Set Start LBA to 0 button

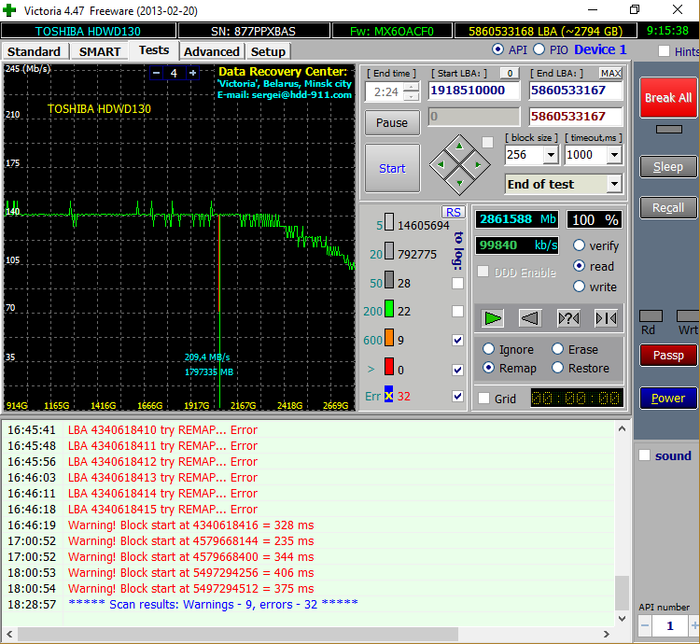coord(509,73)
